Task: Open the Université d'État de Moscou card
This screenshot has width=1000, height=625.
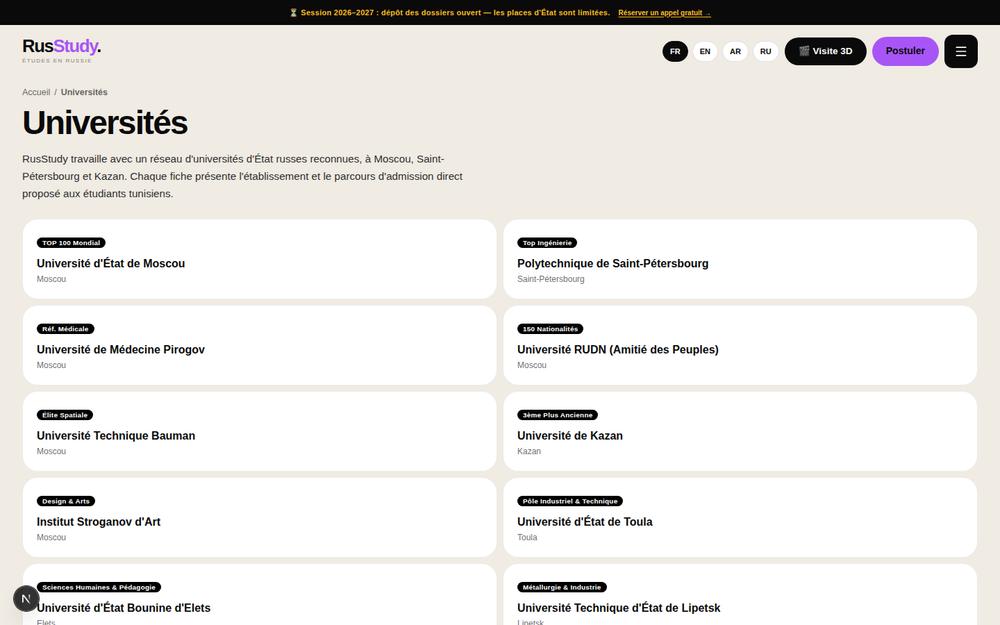Action: click(x=260, y=259)
